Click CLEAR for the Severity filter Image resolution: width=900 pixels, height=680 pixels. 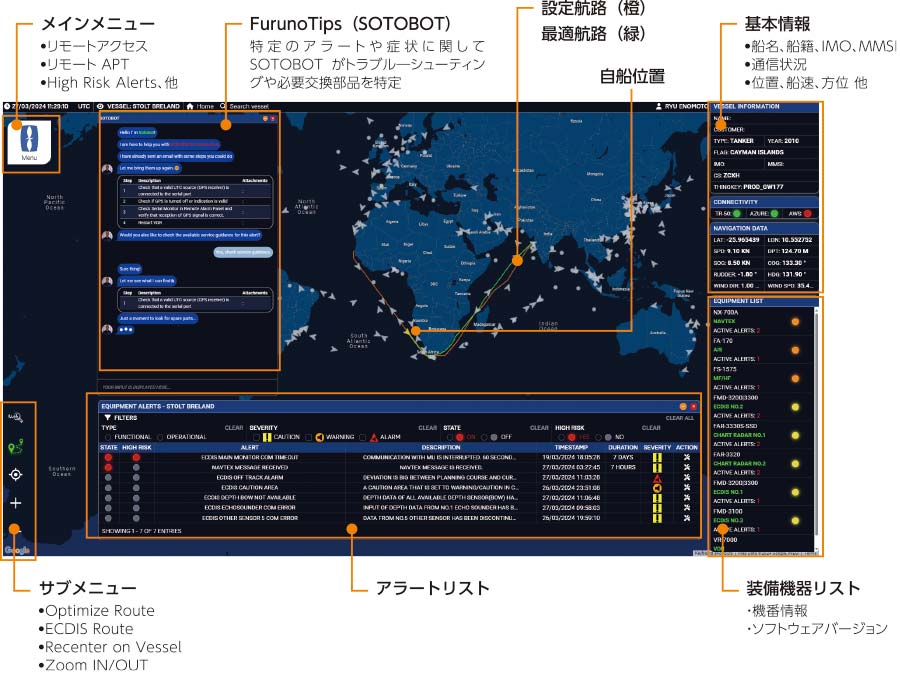tap(428, 428)
